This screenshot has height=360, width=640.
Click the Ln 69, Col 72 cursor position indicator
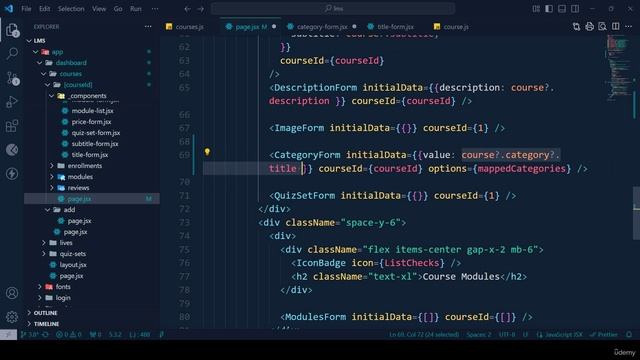point(424,334)
